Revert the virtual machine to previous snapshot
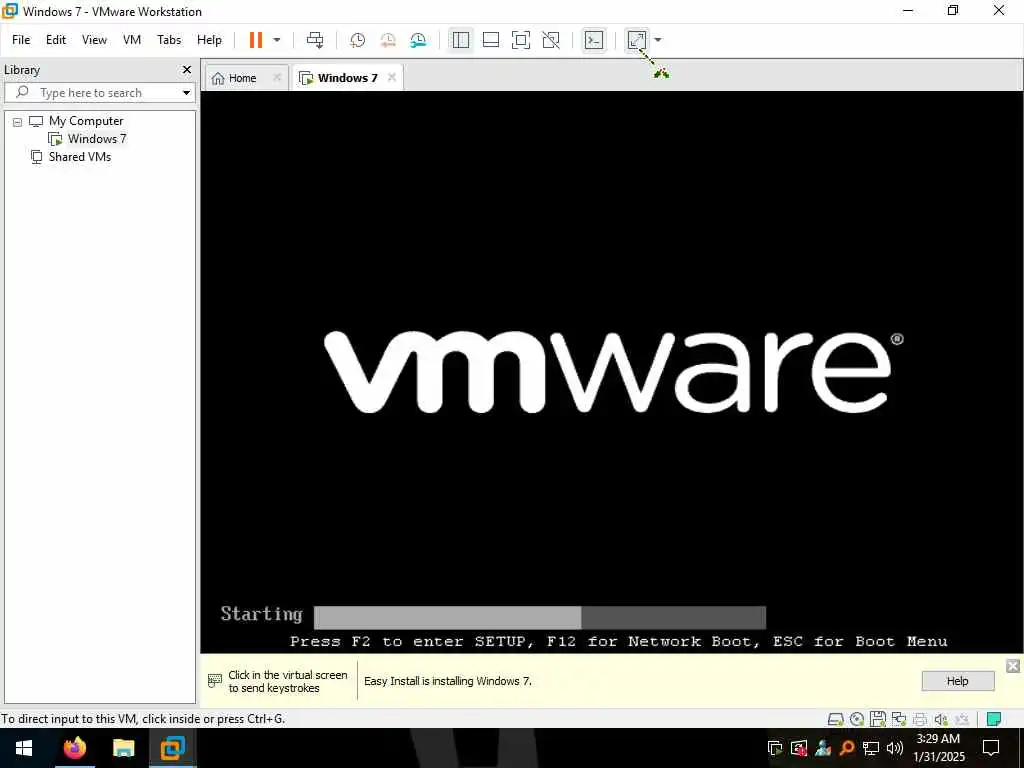 pos(388,40)
